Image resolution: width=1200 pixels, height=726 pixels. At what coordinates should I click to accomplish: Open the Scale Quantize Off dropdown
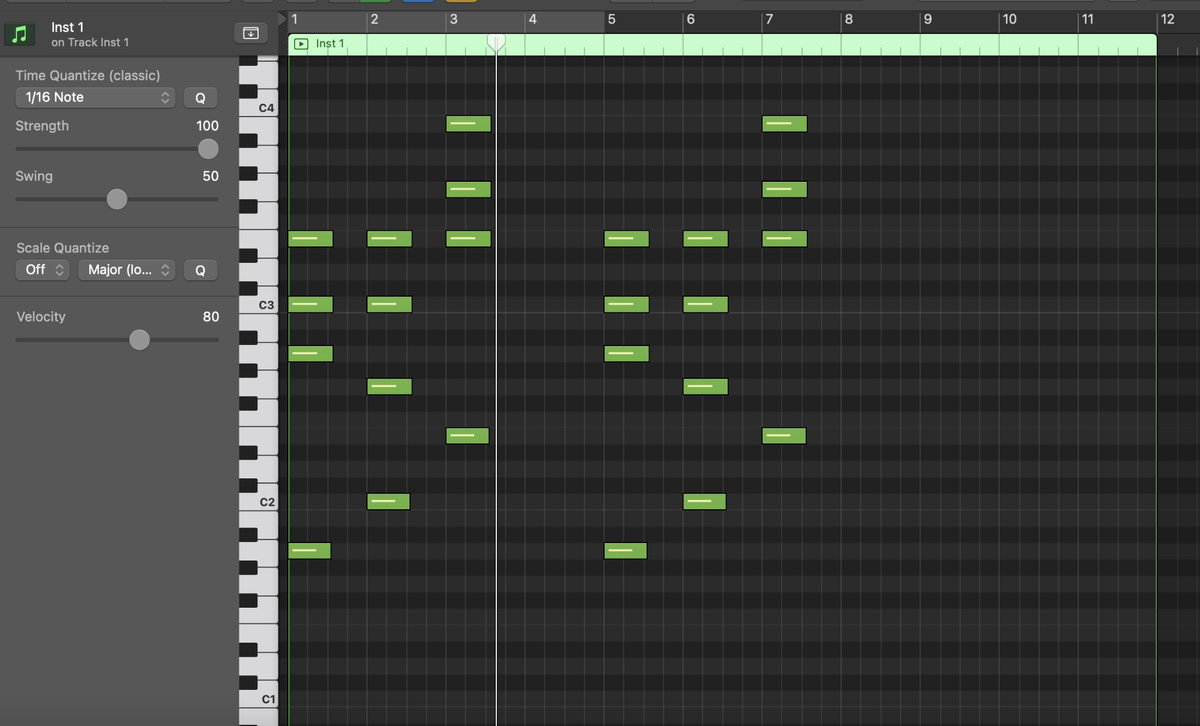point(44,270)
